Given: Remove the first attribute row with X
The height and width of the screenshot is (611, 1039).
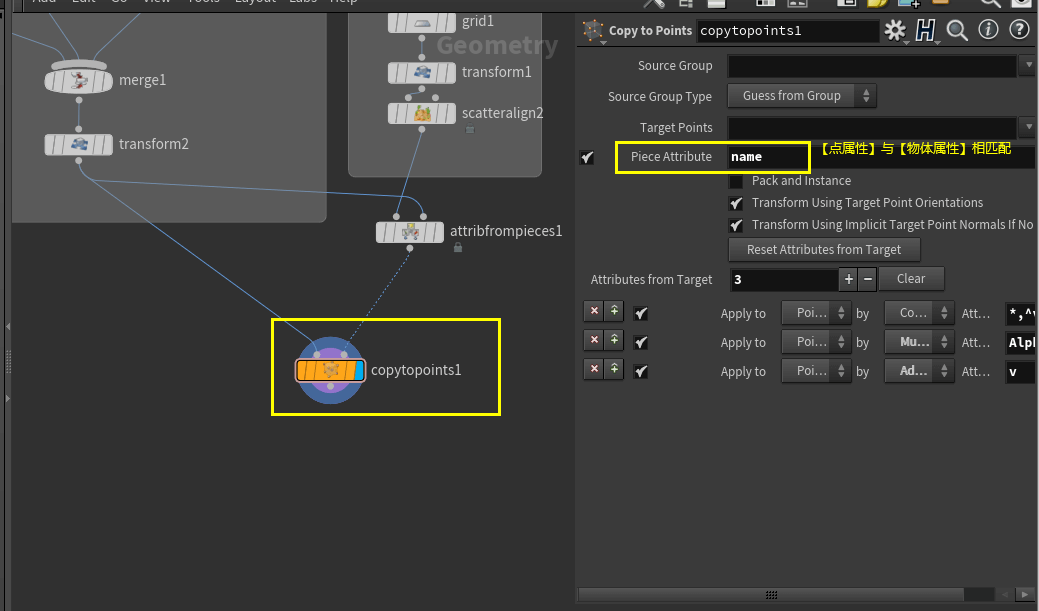Looking at the screenshot, I should pyautogui.click(x=594, y=311).
